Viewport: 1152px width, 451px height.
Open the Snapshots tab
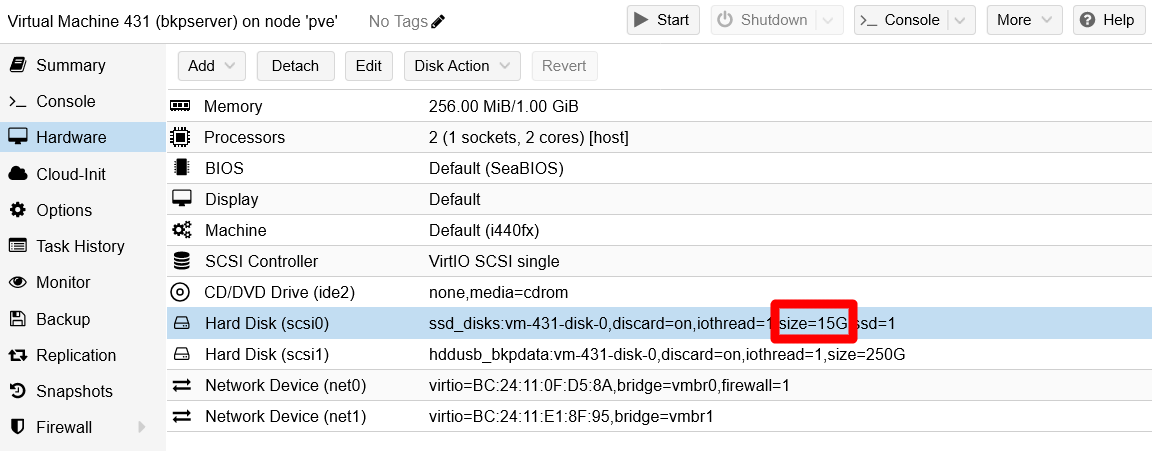tap(83, 391)
